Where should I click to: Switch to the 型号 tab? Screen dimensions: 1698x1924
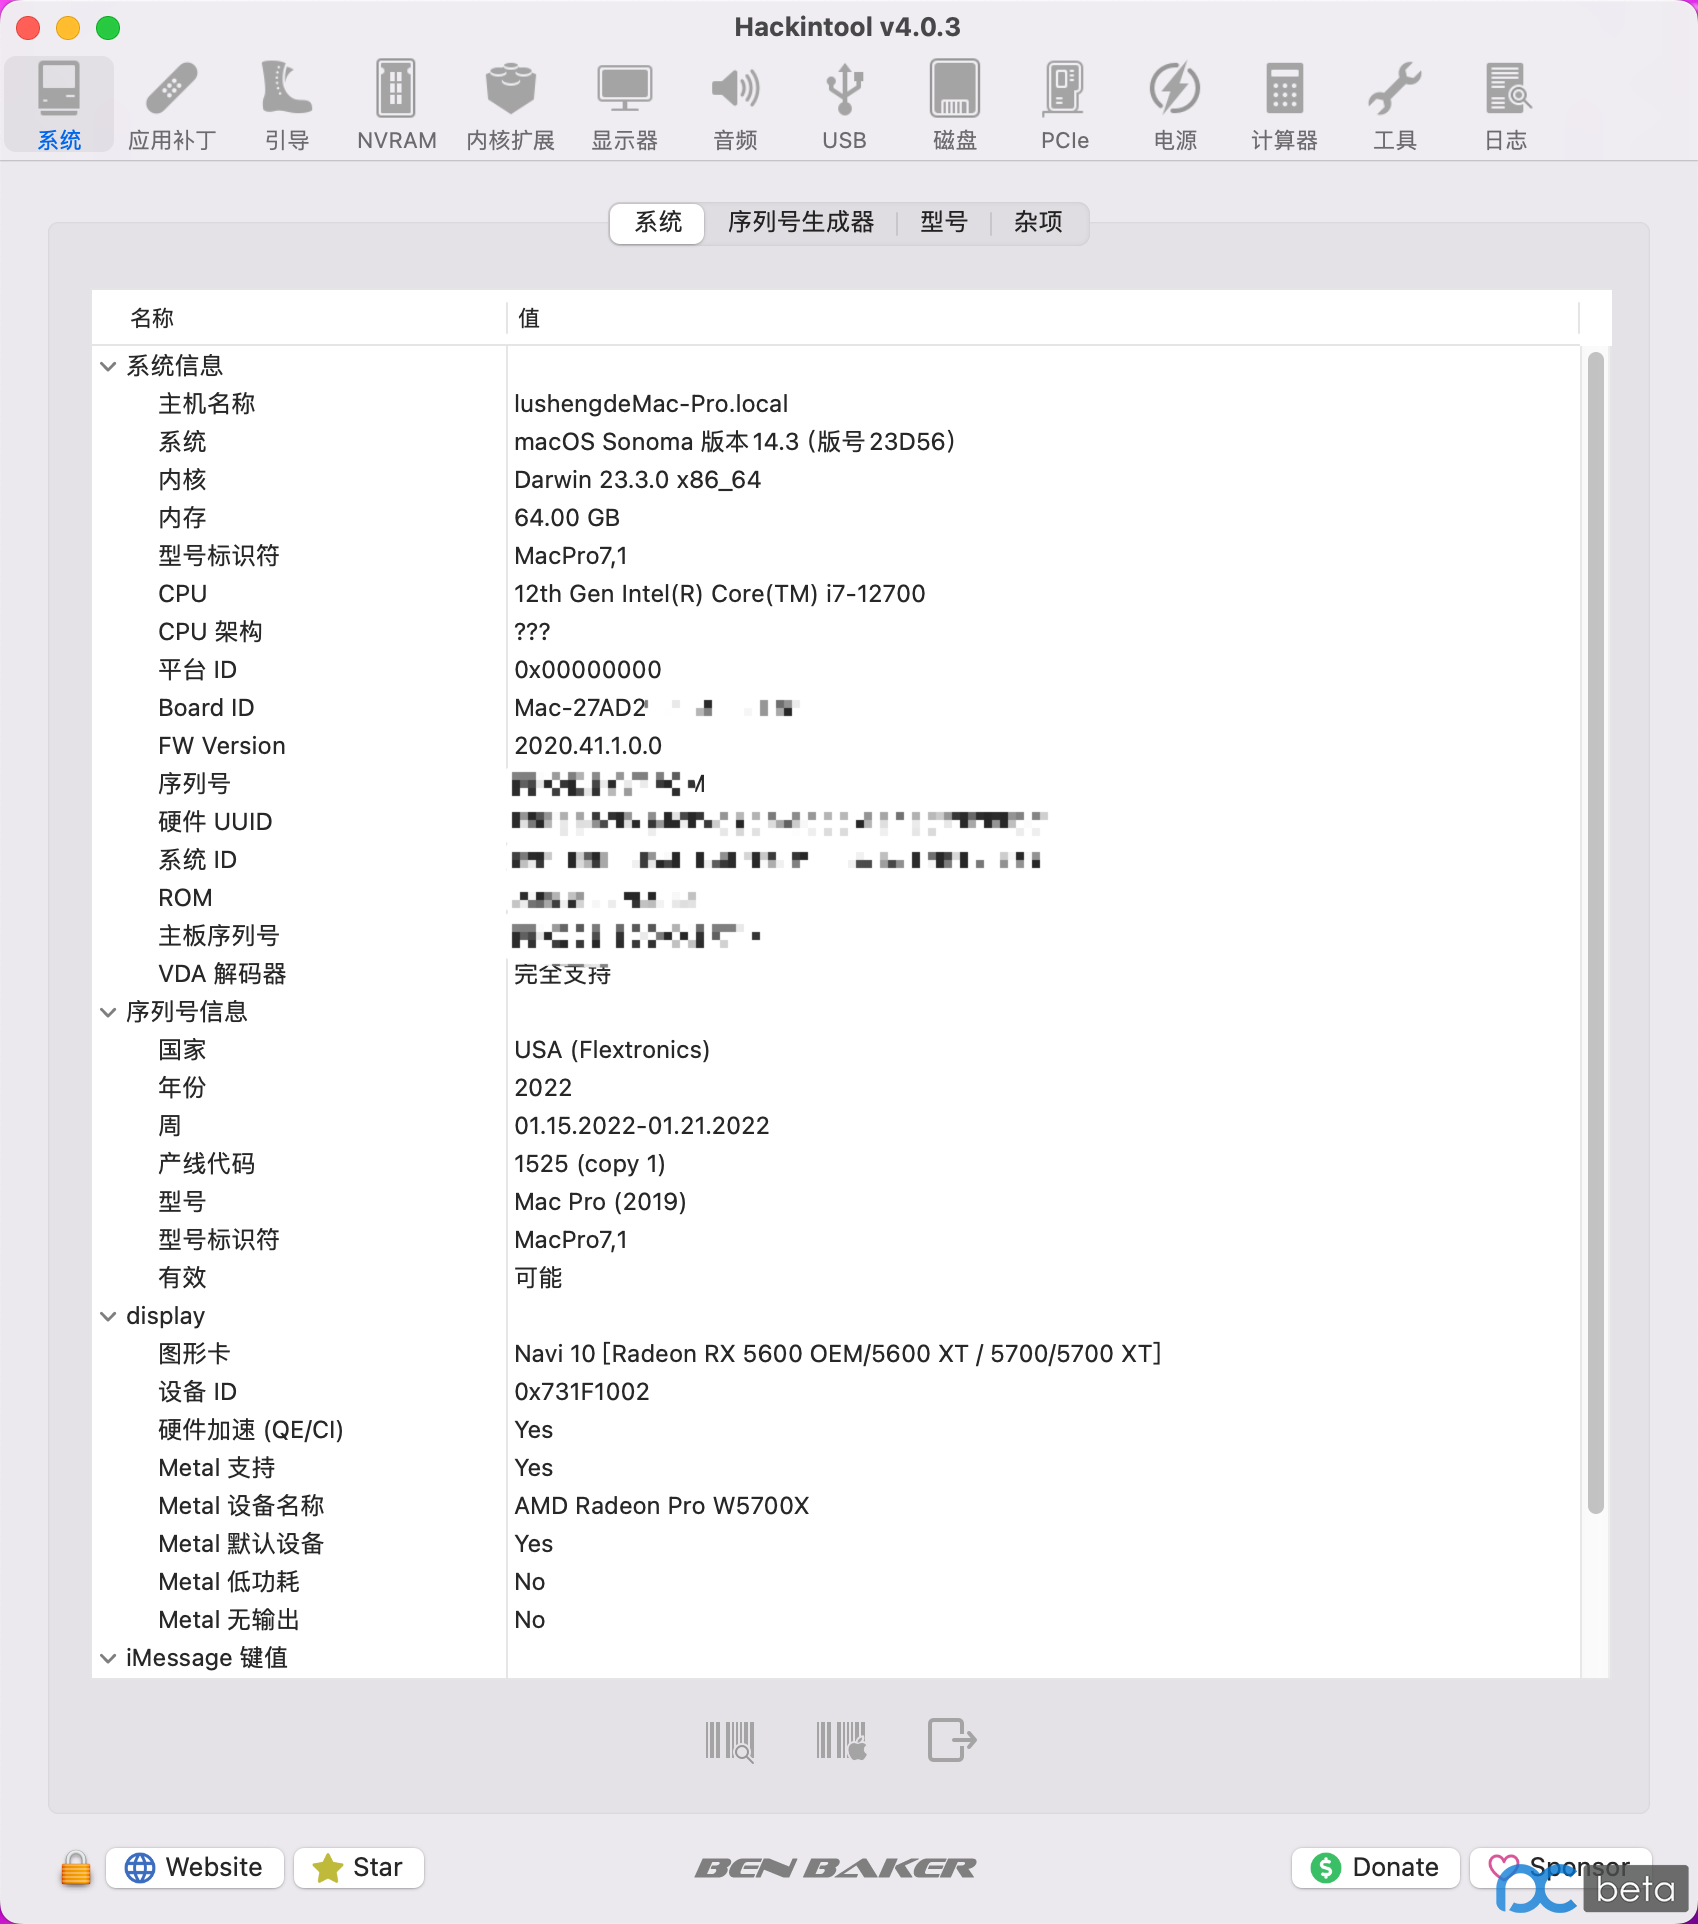pyautogui.click(x=944, y=222)
